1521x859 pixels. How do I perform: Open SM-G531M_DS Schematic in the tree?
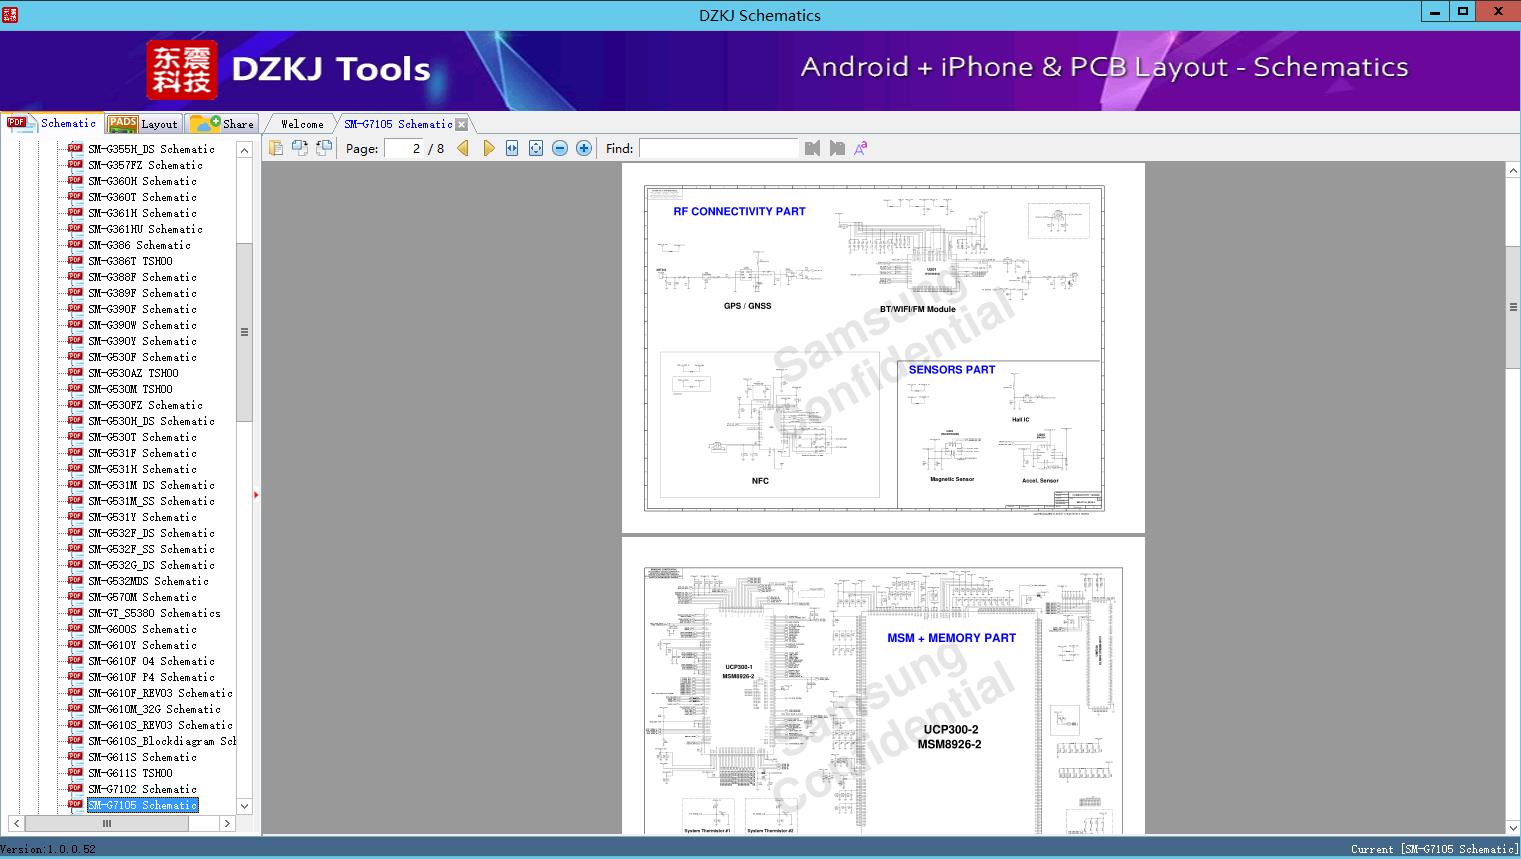151,485
